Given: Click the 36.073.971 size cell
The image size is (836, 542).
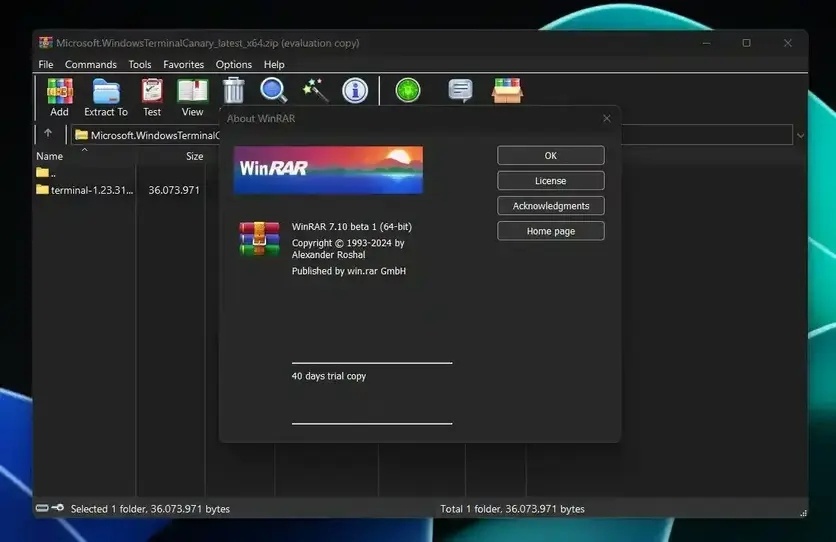Looking at the screenshot, I should point(174,190).
